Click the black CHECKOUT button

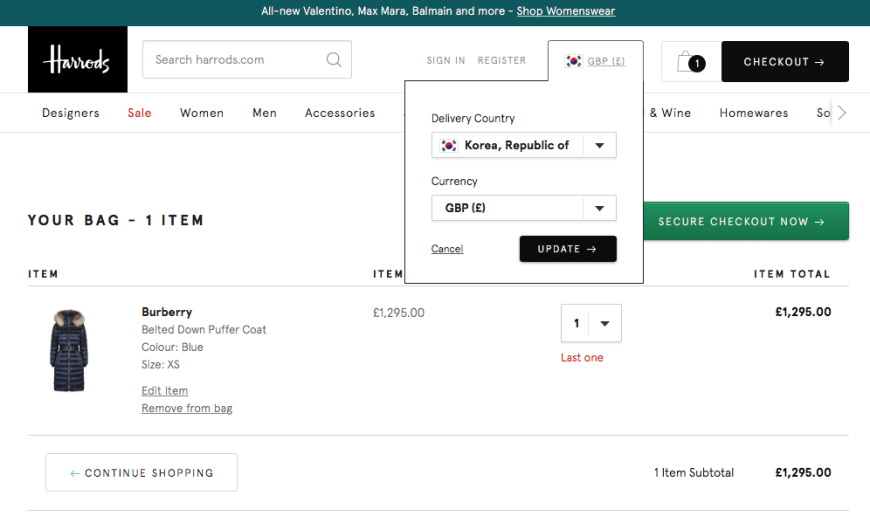785,62
